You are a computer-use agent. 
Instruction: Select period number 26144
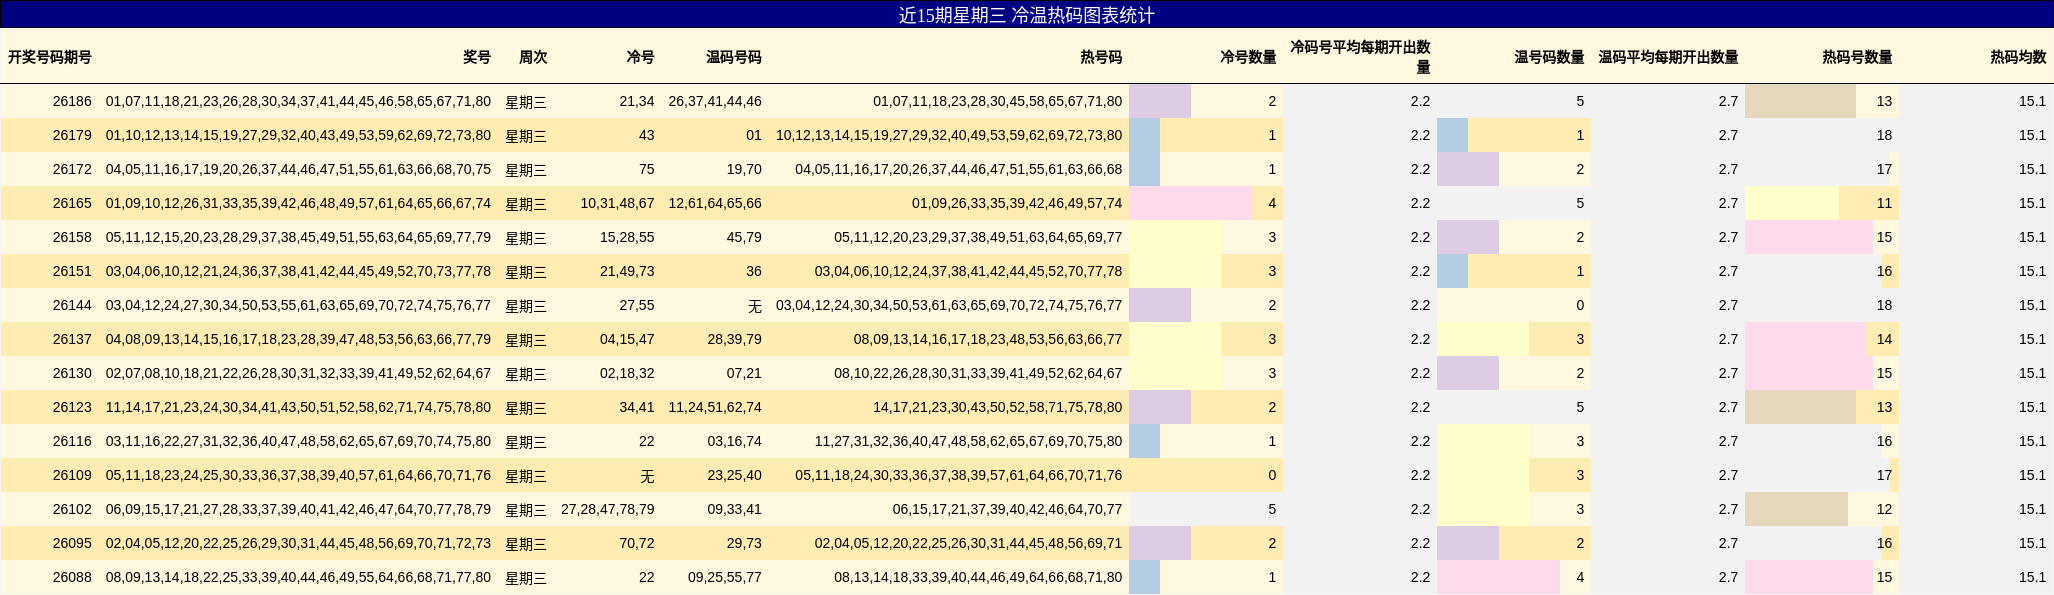coord(72,305)
